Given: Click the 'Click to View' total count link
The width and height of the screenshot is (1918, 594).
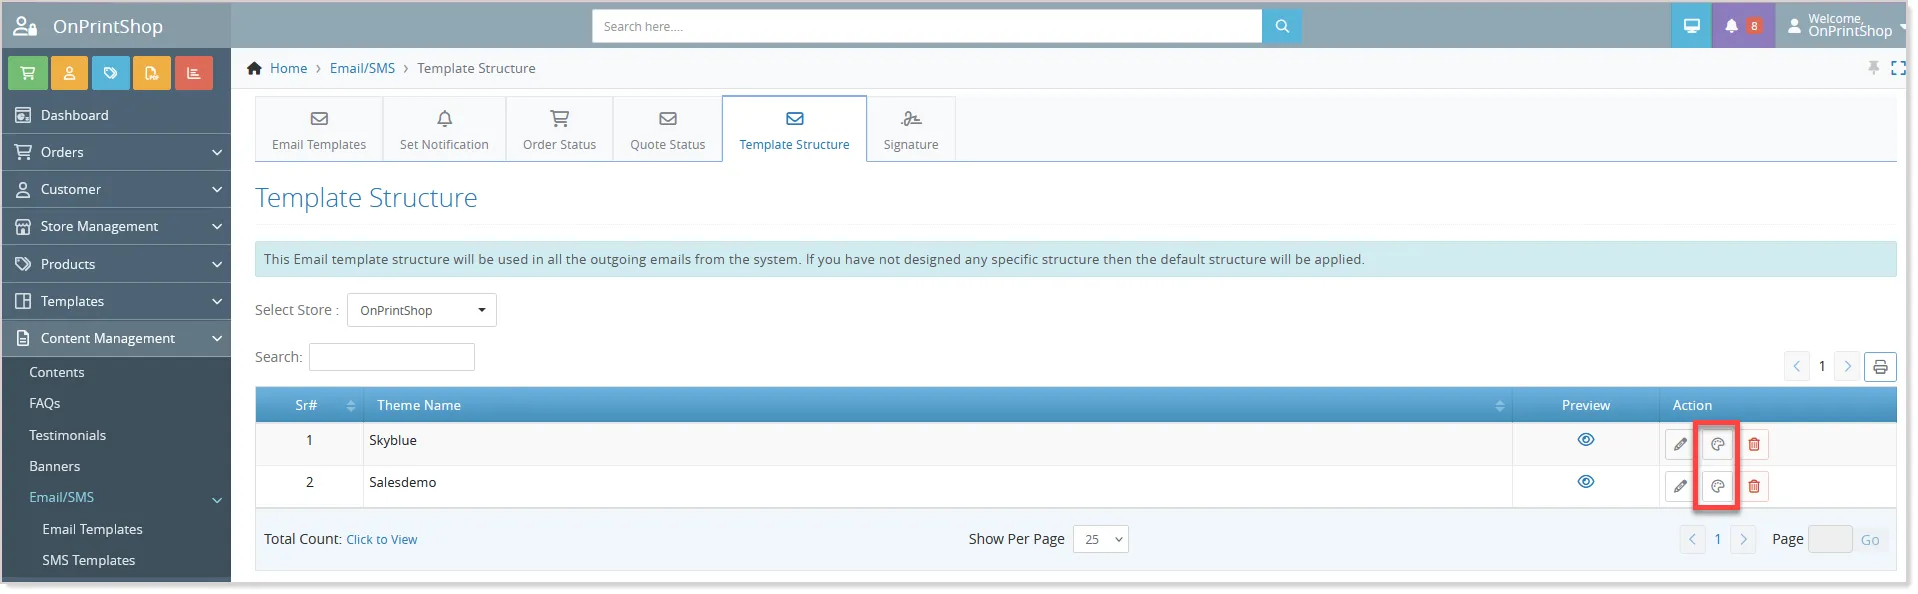Looking at the screenshot, I should (382, 540).
